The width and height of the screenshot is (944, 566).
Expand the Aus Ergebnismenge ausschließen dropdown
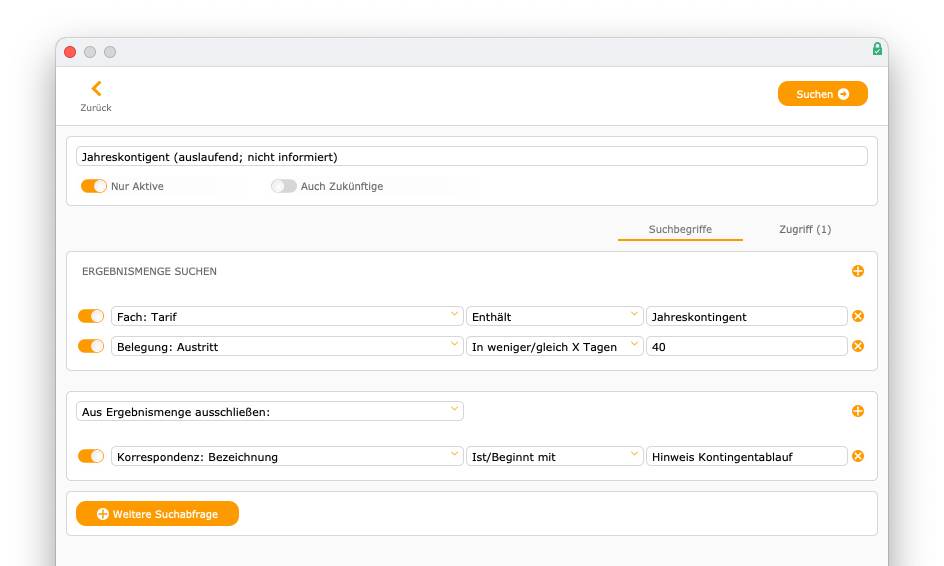coord(270,411)
